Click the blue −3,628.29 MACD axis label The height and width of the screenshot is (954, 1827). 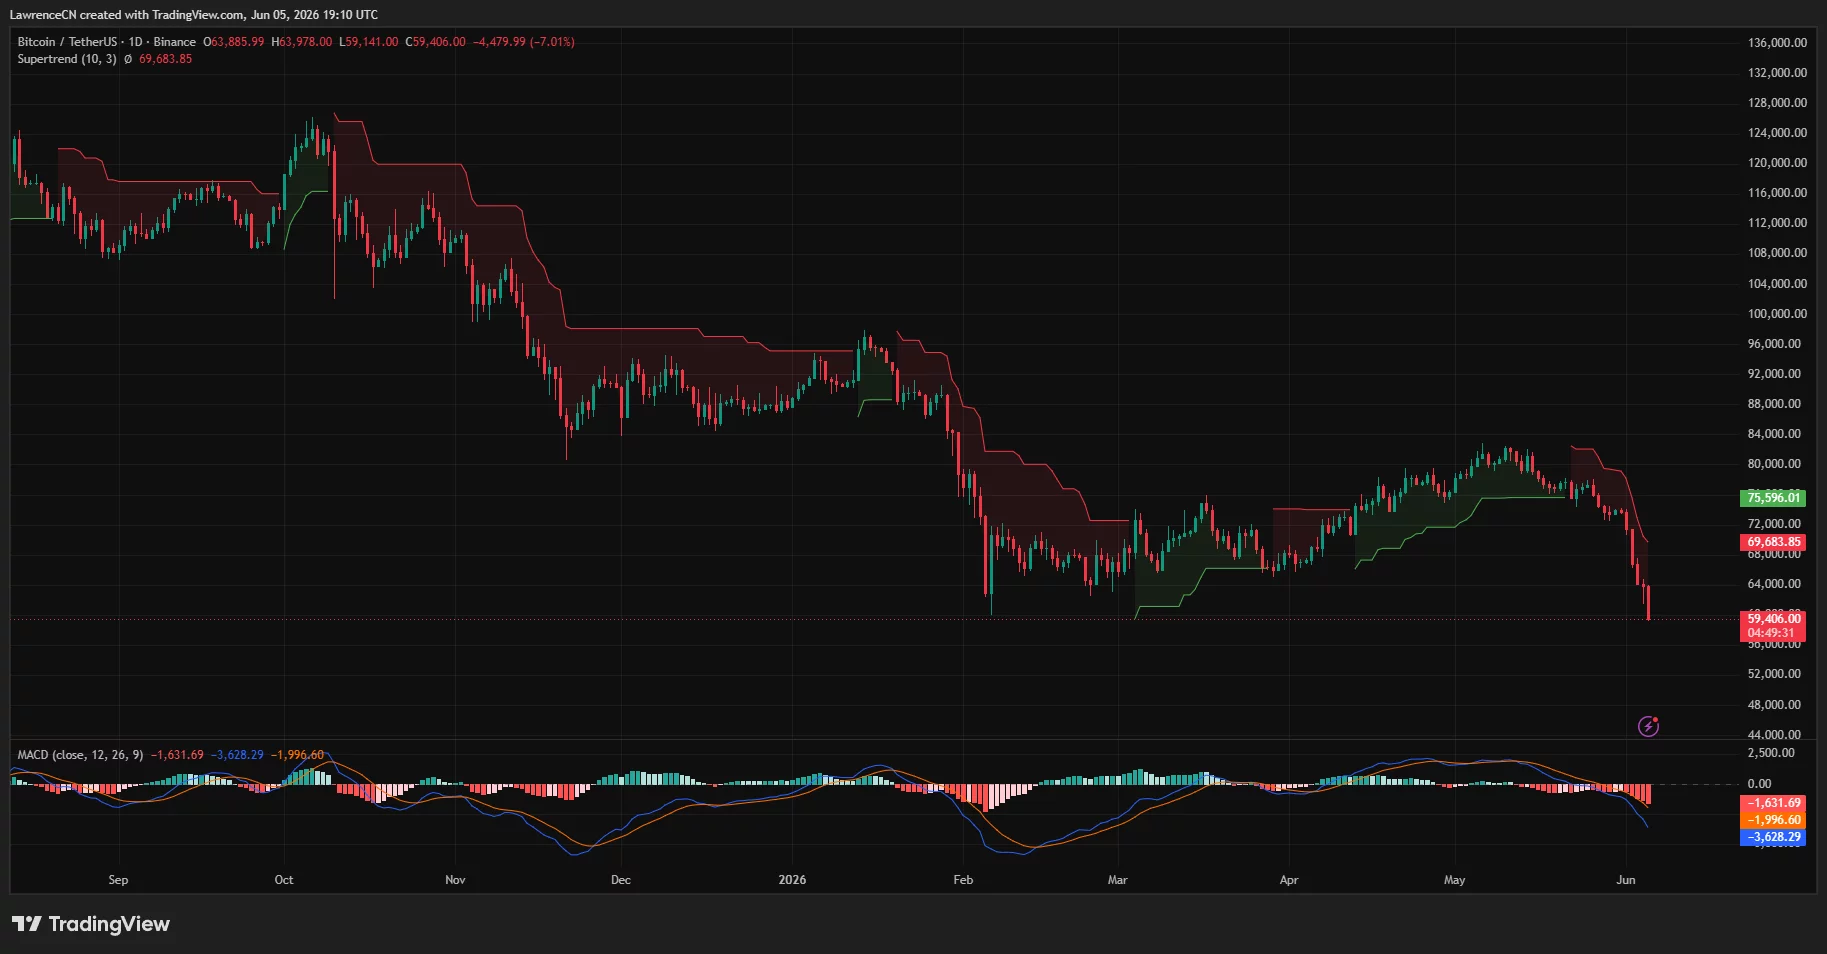(1773, 837)
